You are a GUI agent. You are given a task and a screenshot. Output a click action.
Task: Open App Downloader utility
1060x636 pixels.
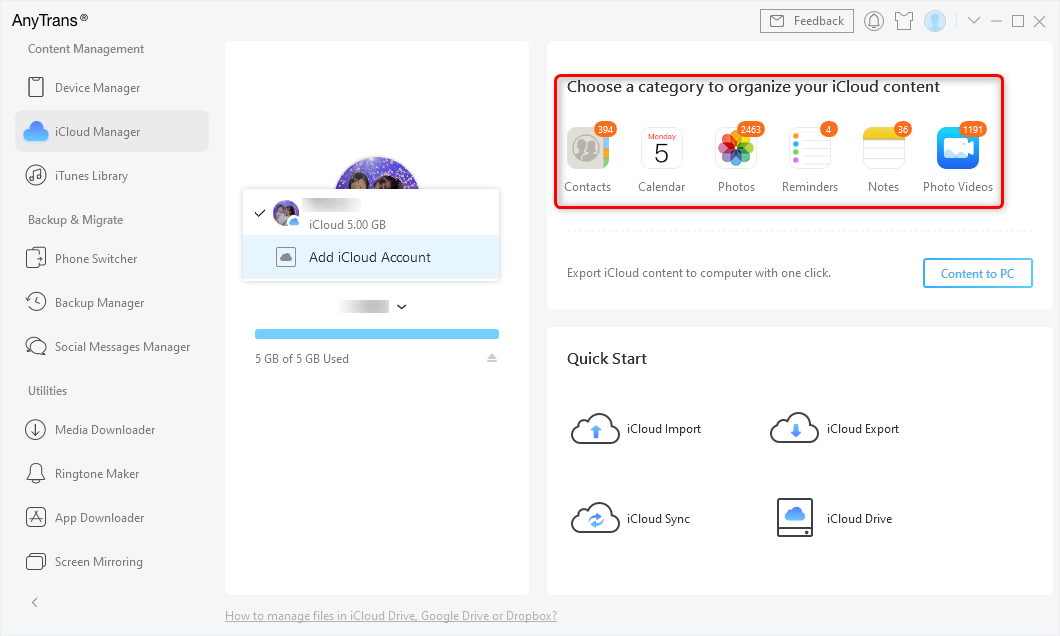point(112,518)
